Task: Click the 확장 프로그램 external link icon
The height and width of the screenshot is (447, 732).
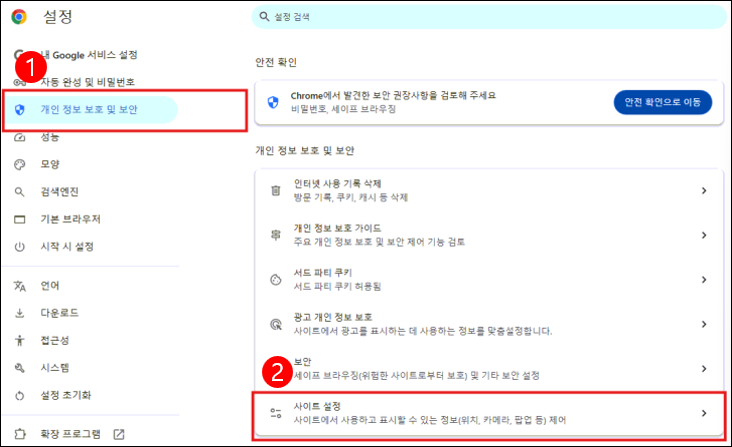Action: [x=119, y=434]
